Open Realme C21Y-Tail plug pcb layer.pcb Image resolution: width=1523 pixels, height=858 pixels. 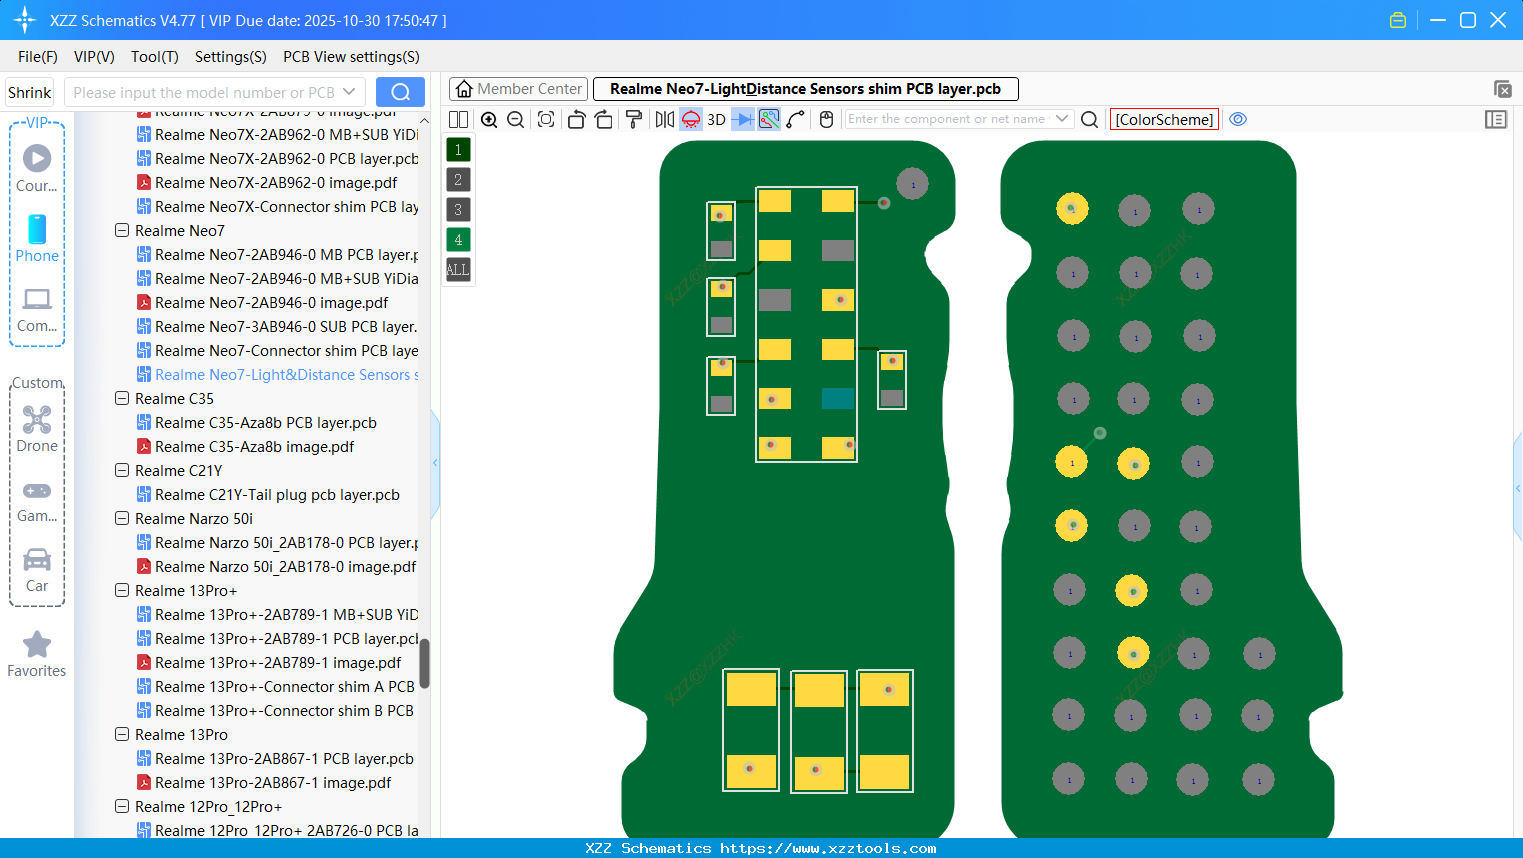[277, 494]
